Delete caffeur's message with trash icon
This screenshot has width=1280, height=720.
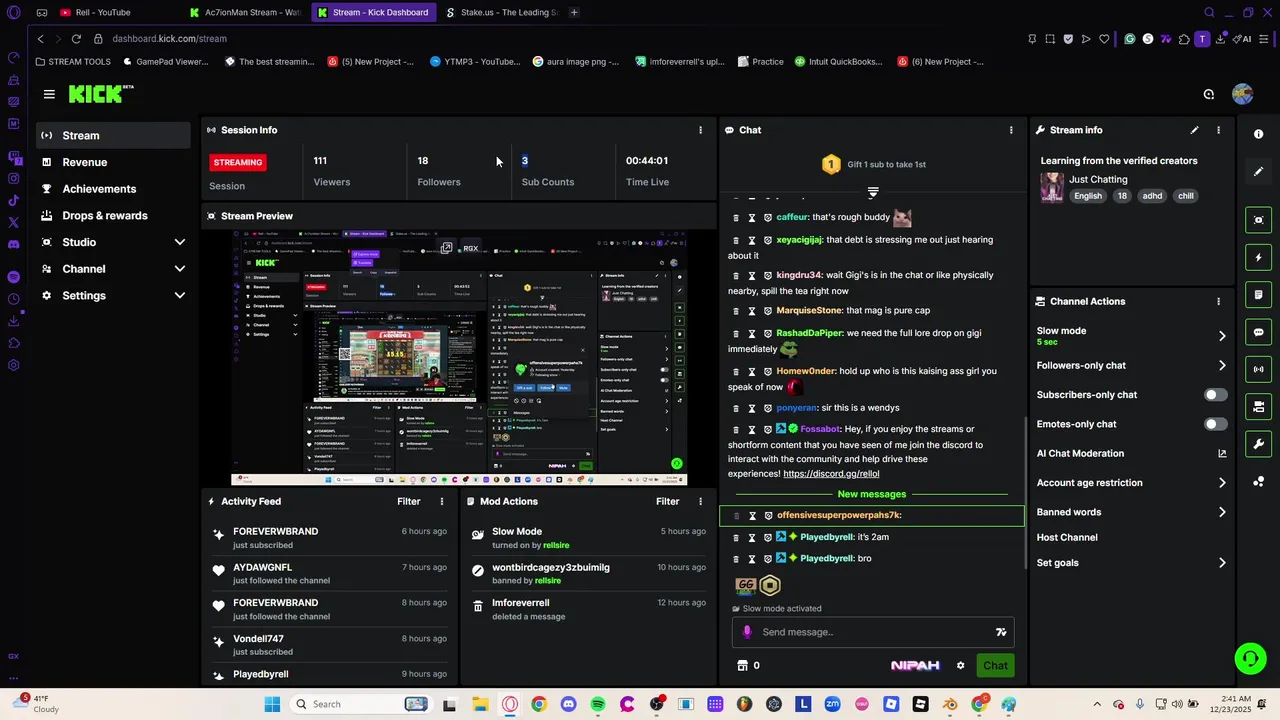[x=737, y=217]
